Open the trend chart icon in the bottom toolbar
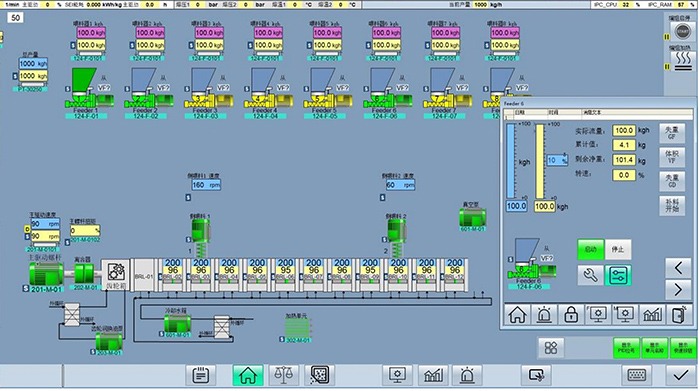The width and height of the screenshot is (700, 391). (433, 375)
